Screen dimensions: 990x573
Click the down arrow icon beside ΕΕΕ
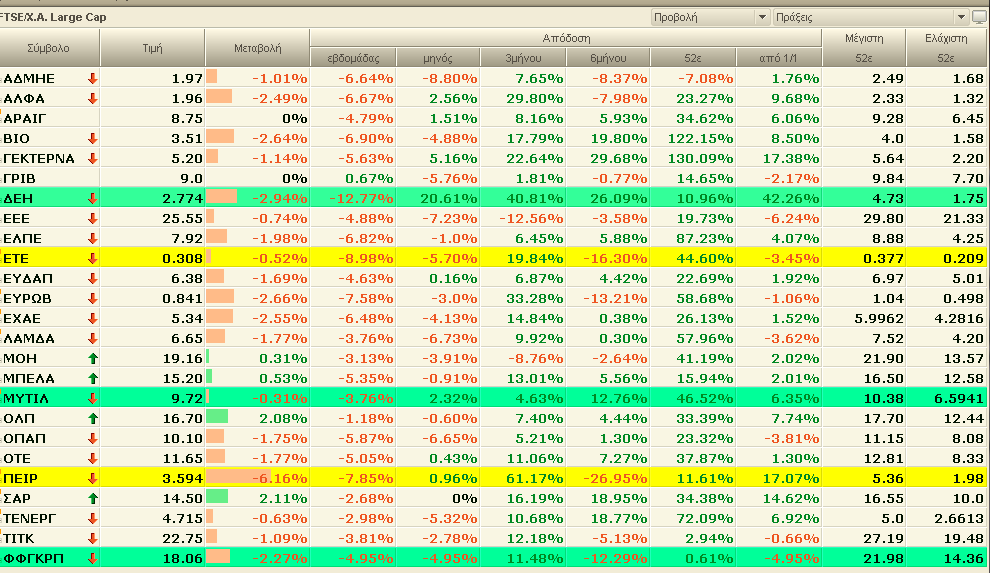point(93,218)
